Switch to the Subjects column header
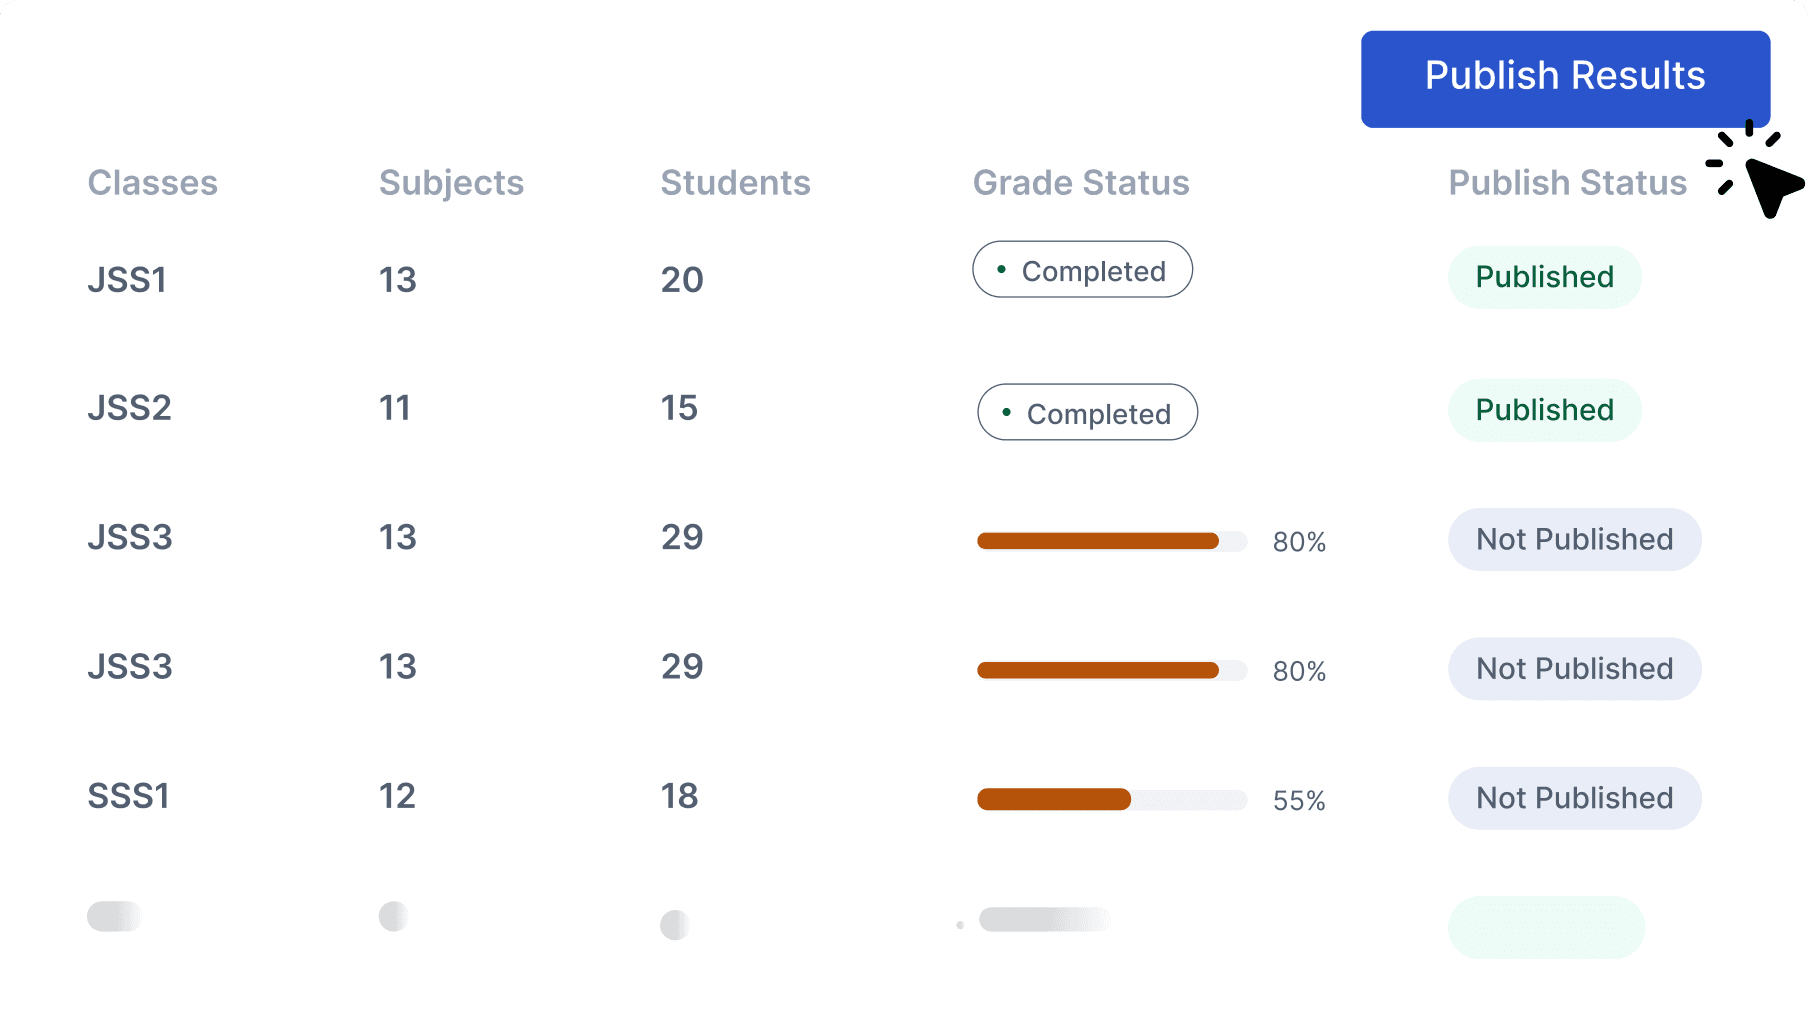This screenshot has width=1808, height=1016. [x=451, y=182]
